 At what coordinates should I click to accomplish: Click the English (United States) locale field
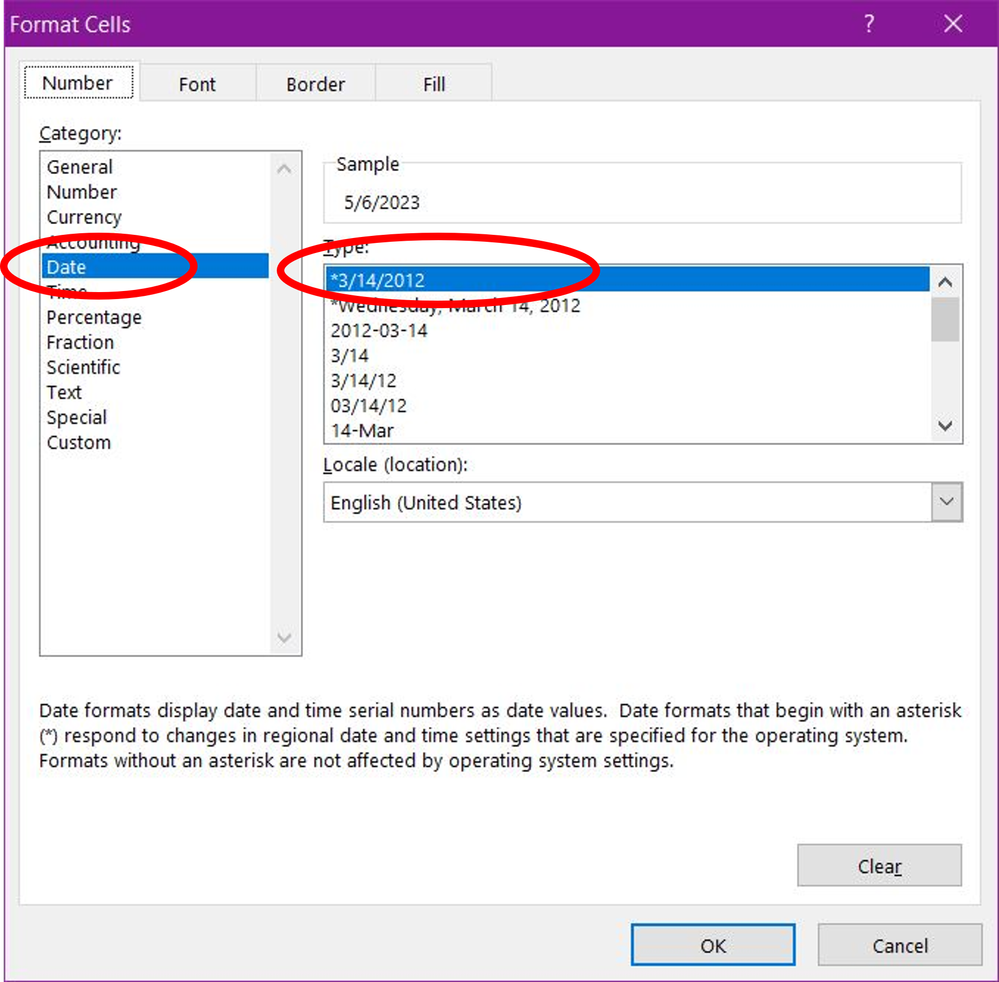pos(628,502)
